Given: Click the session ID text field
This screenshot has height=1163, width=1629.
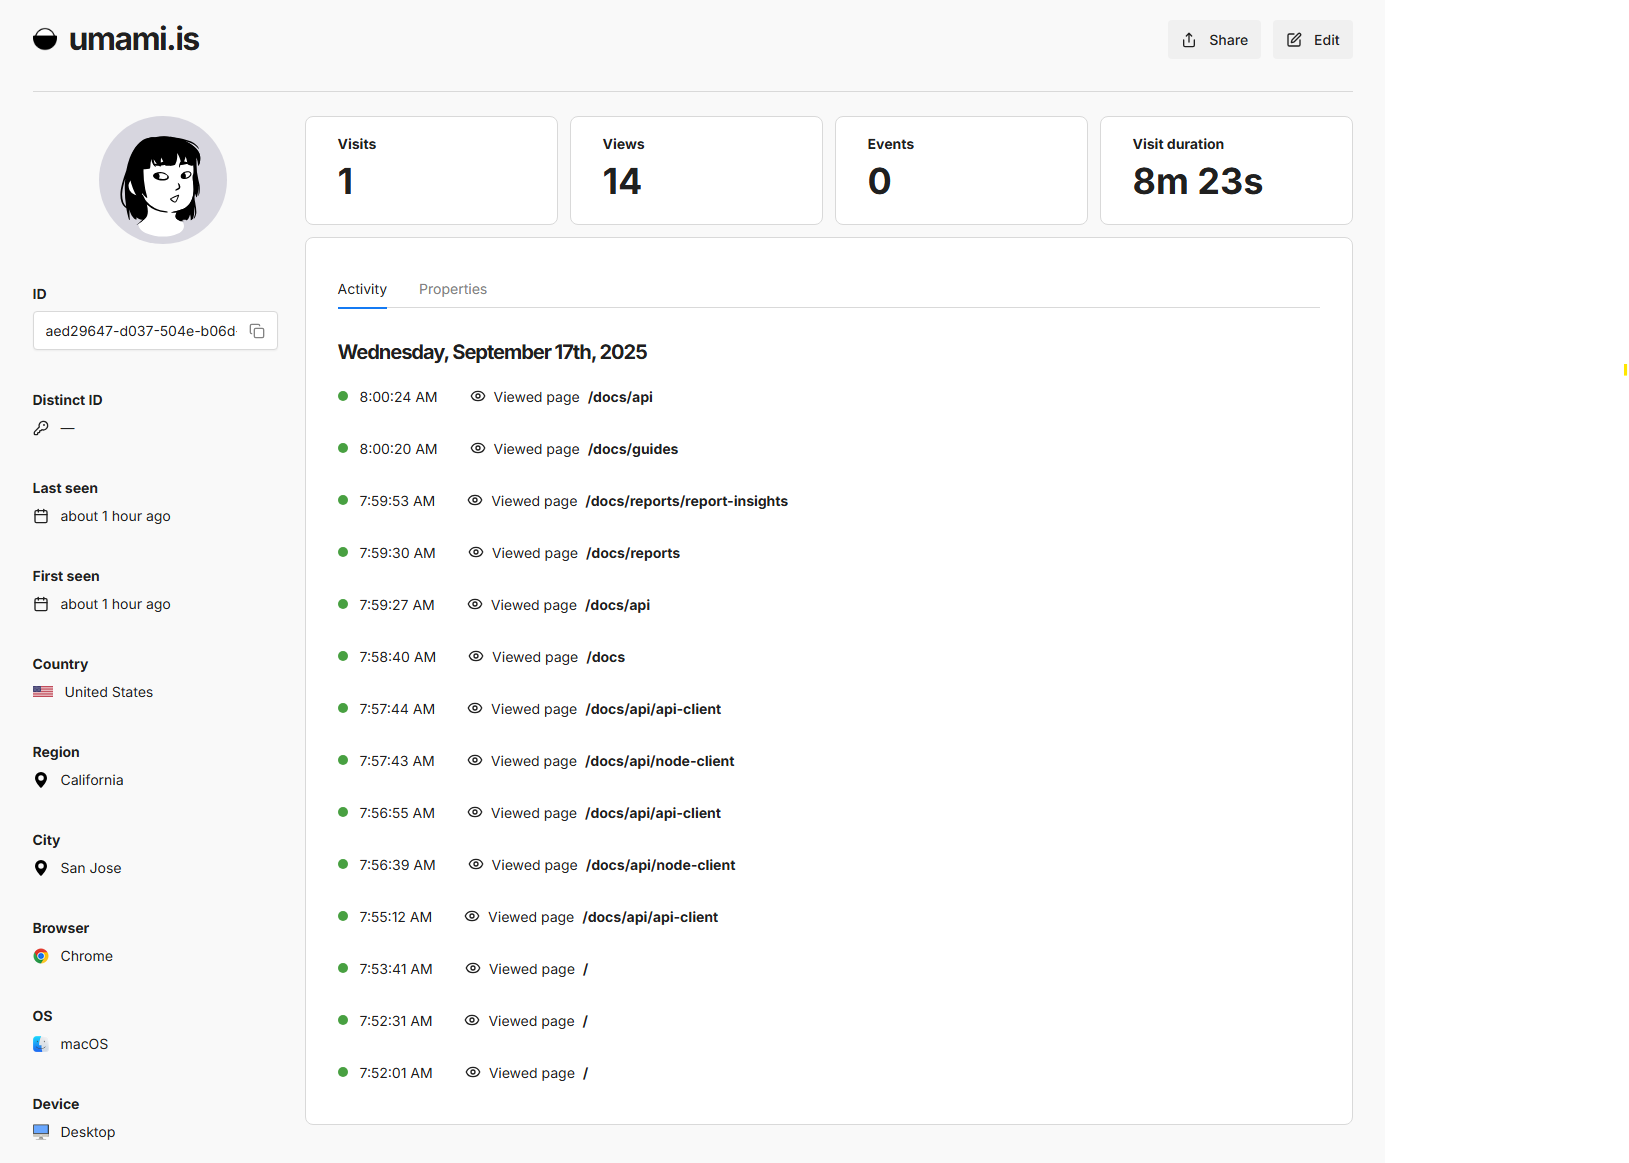Looking at the screenshot, I should pos(140,331).
